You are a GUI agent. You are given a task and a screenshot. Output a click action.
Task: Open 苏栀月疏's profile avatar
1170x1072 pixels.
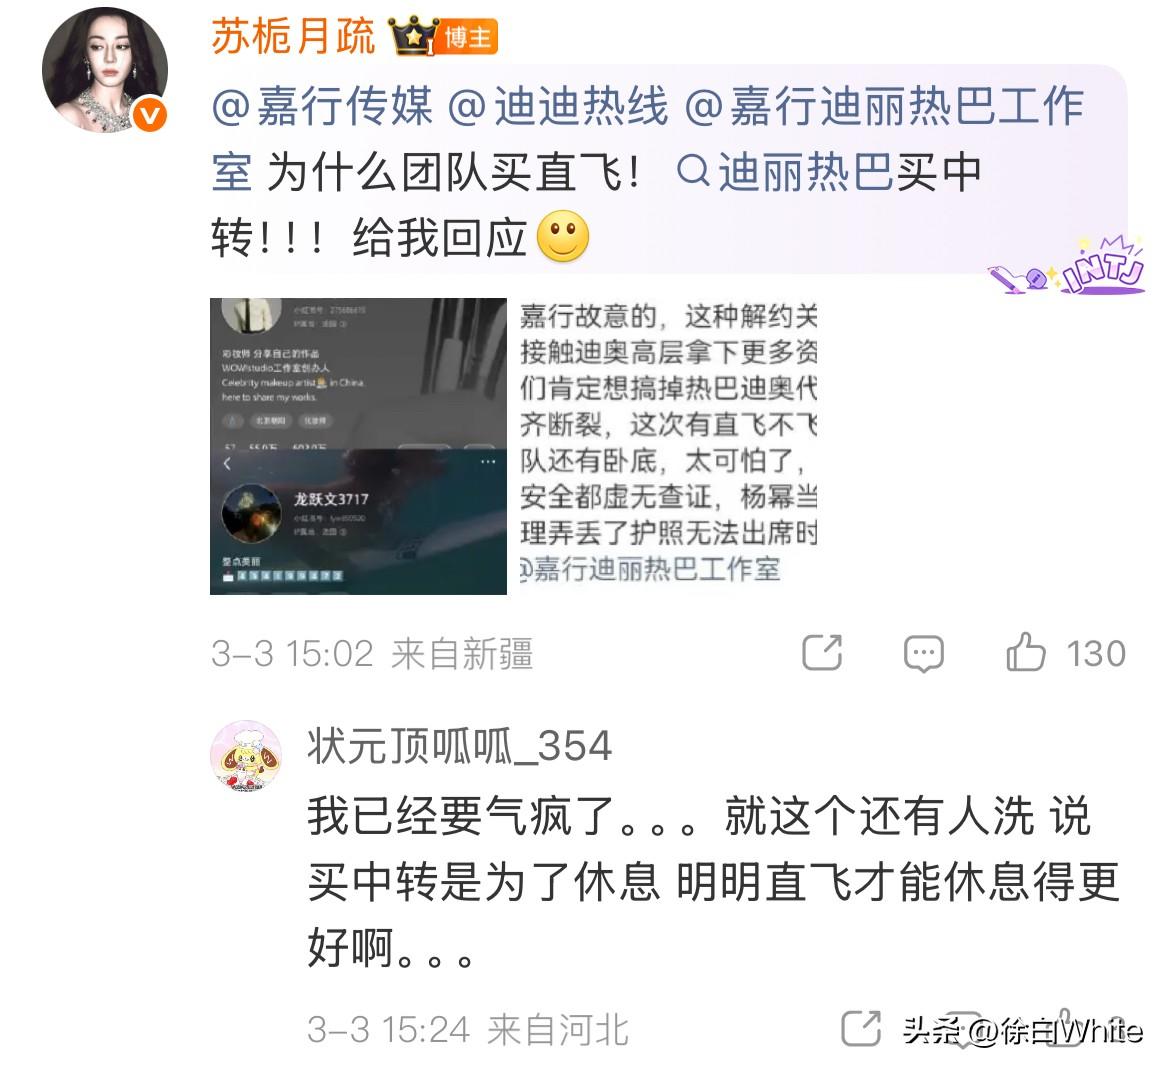pyautogui.click(x=104, y=70)
